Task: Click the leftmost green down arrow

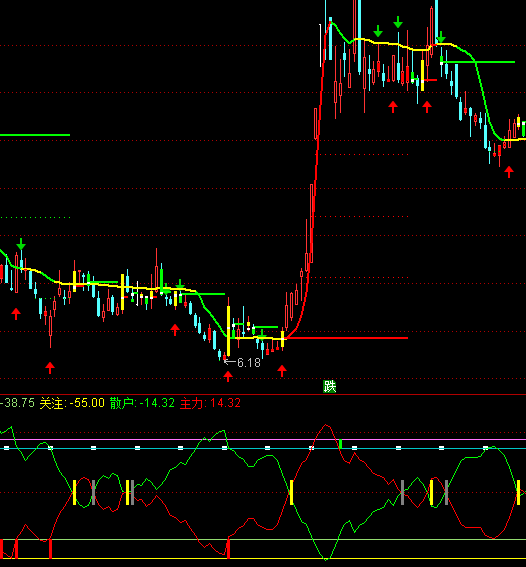Action: point(21,244)
